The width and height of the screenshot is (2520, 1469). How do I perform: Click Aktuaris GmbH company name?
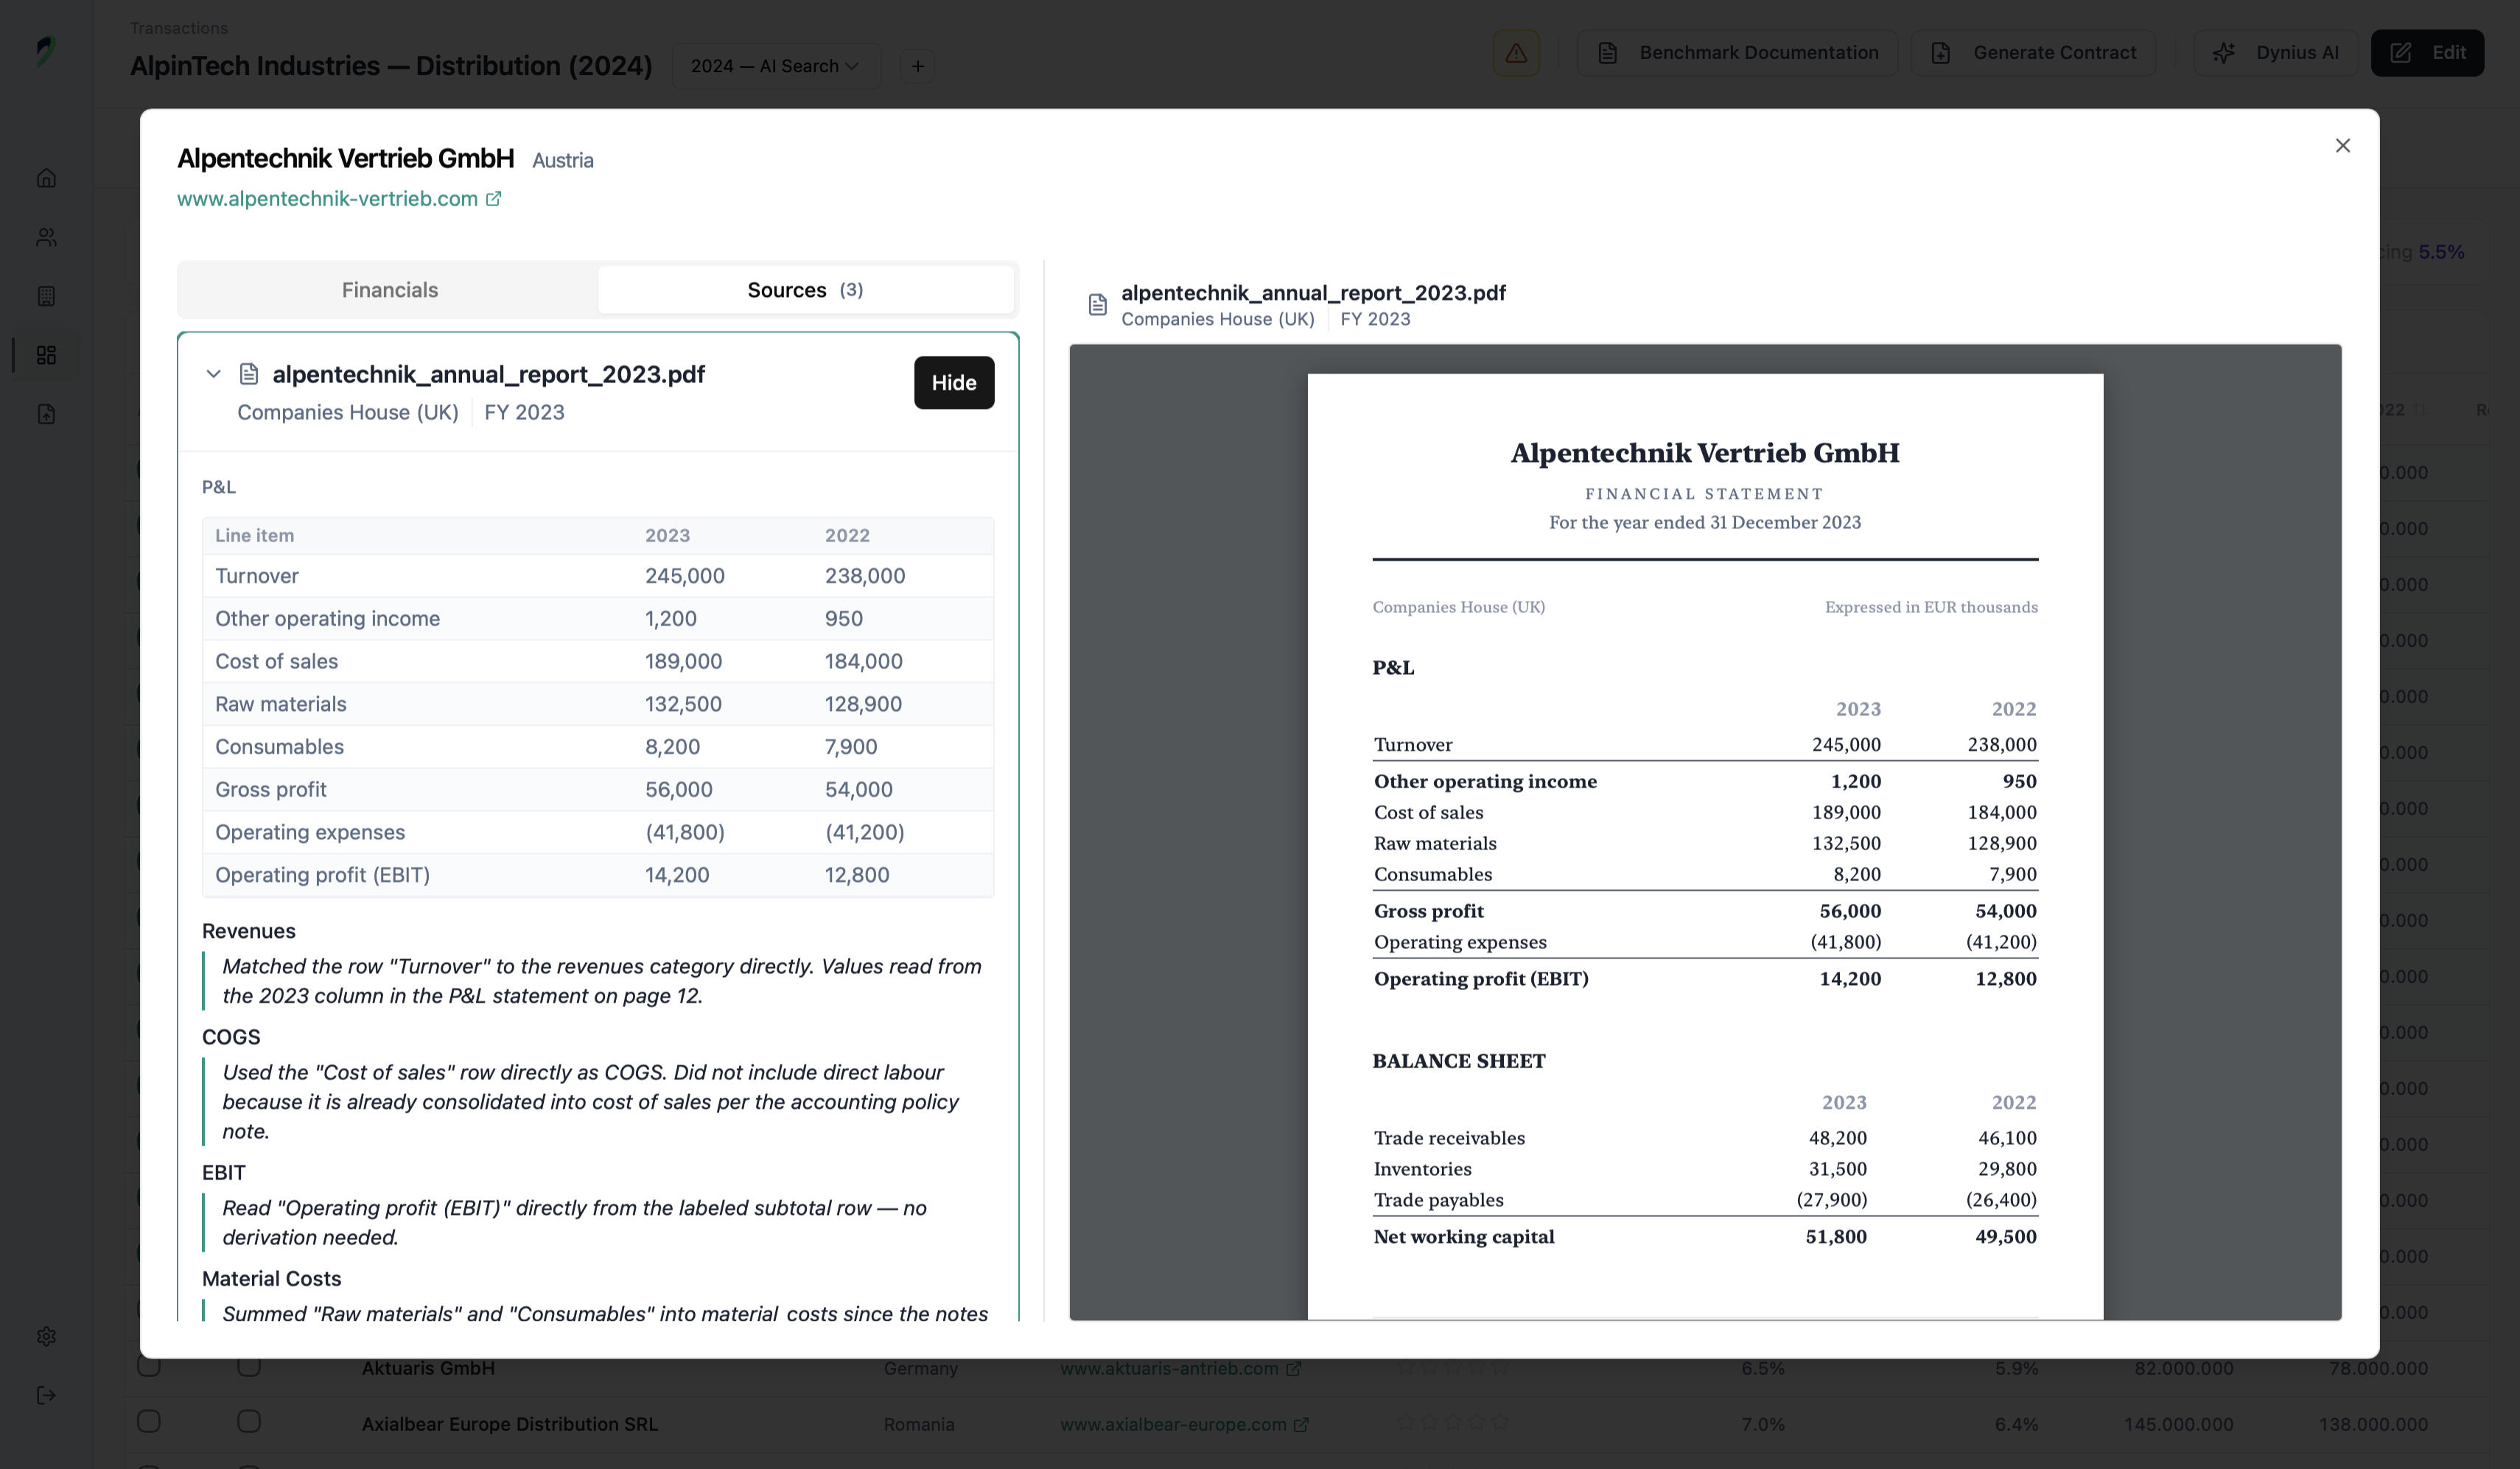click(428, 1368)
